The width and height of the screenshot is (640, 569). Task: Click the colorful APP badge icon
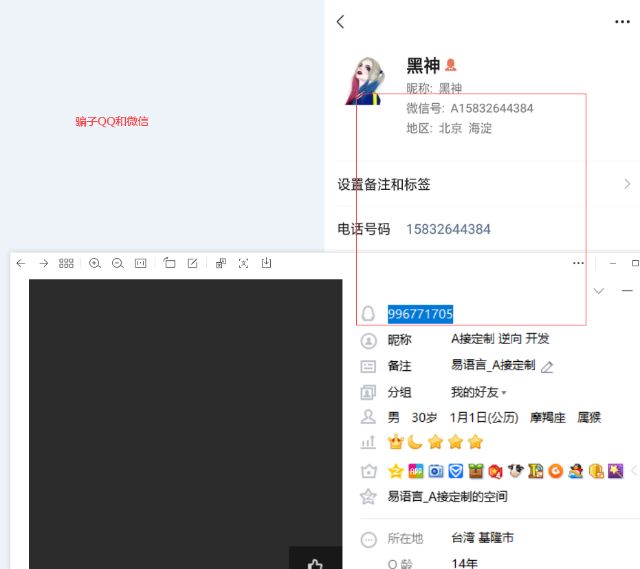(416, 471)
